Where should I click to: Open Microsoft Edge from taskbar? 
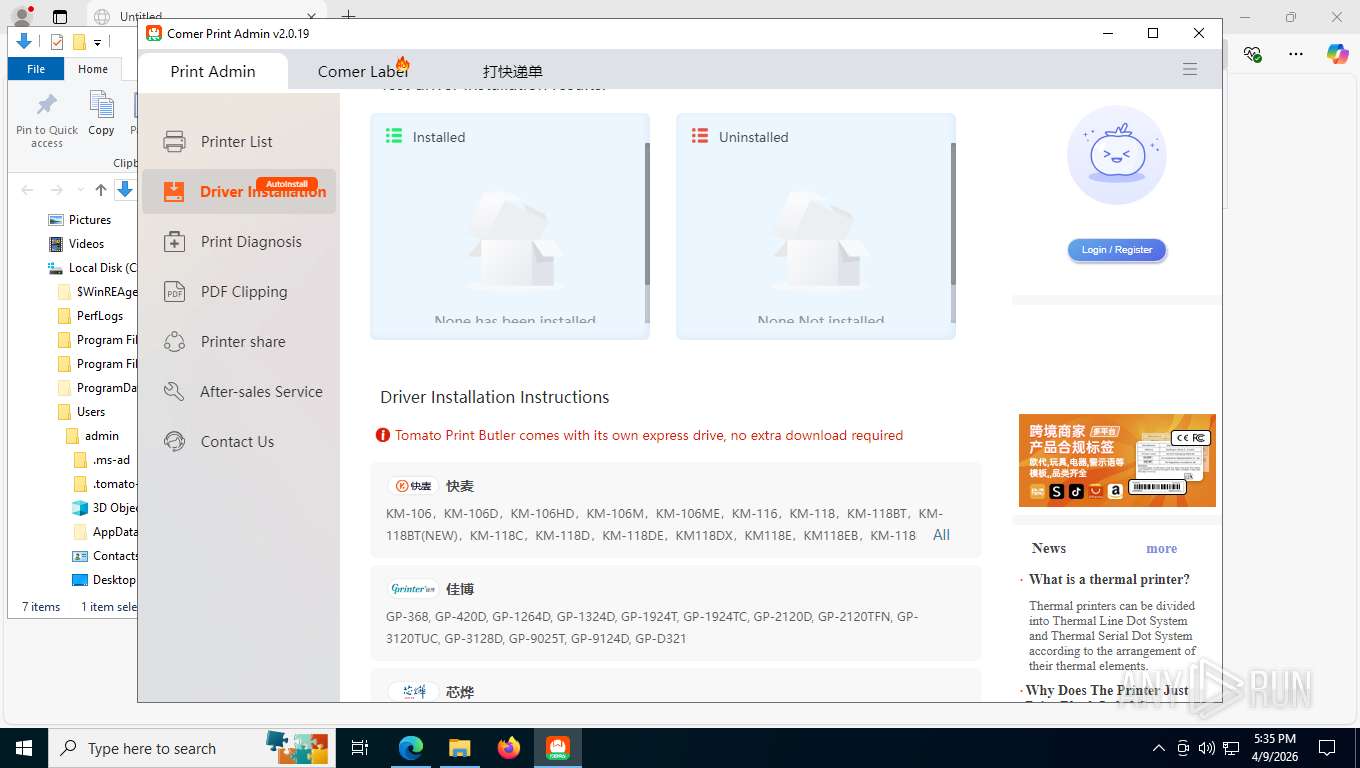(x=411, y=748)
